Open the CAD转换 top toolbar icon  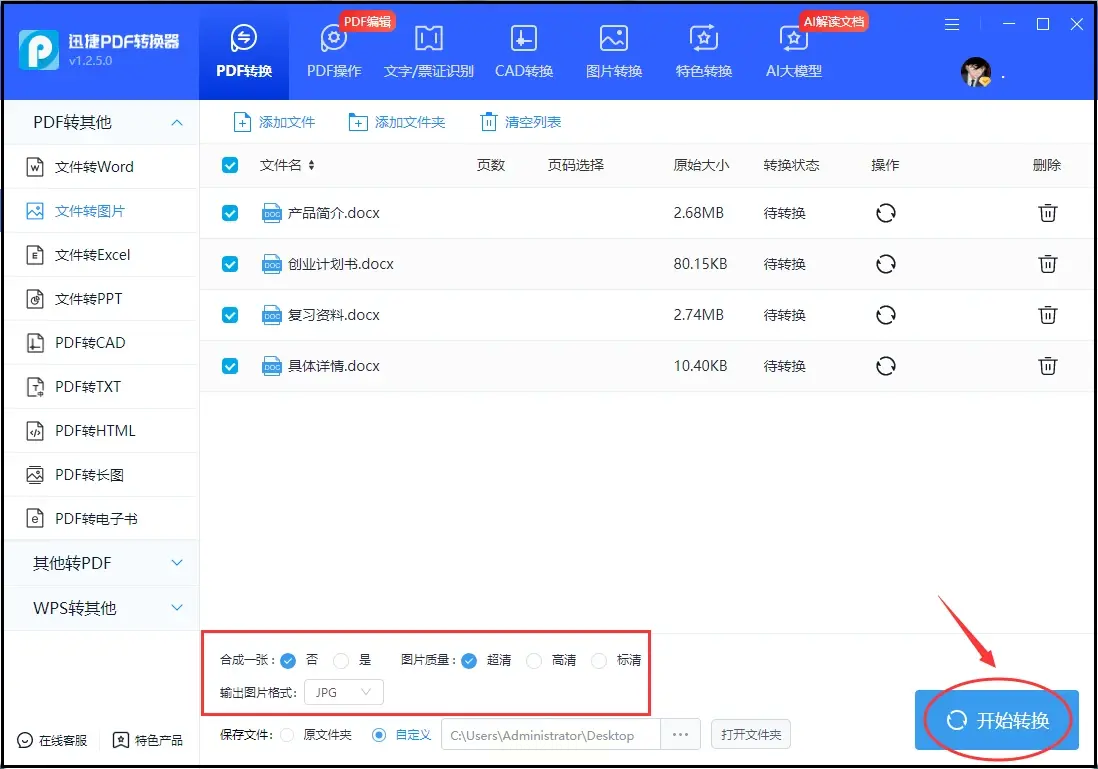pos(523,40)
